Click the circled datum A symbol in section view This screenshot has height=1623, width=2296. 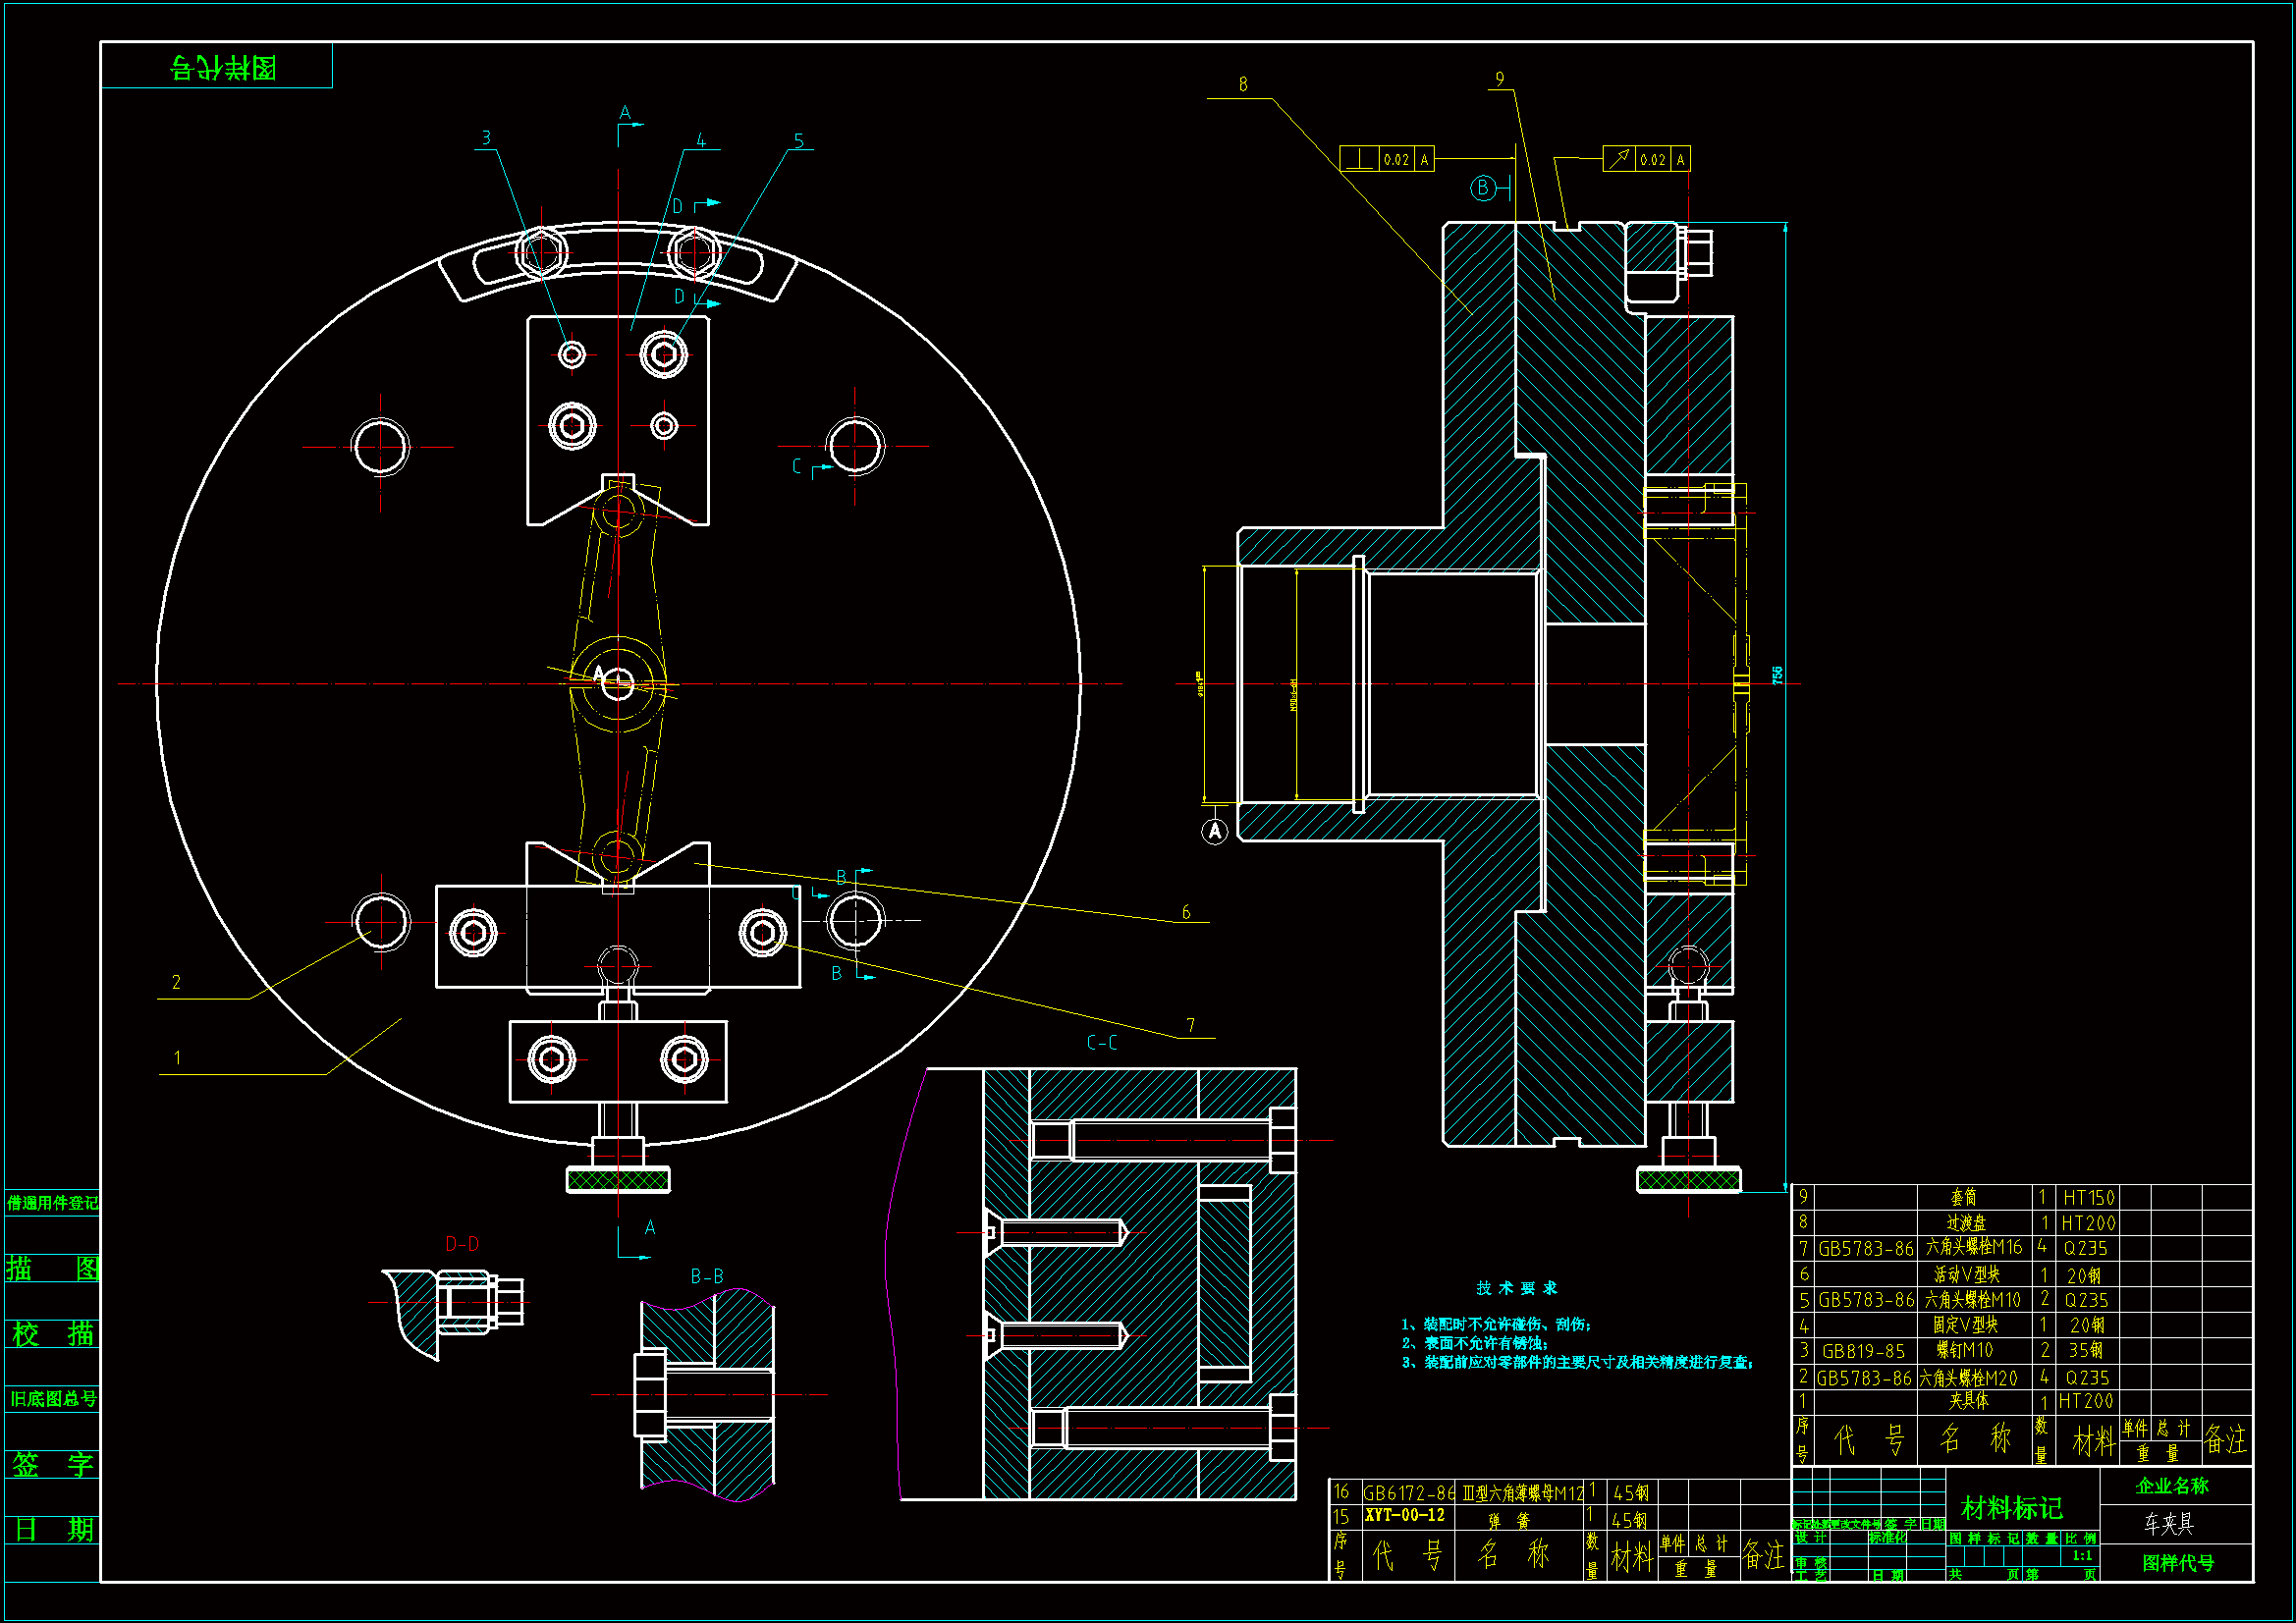pyautogui.click(x=1214, y=831)
